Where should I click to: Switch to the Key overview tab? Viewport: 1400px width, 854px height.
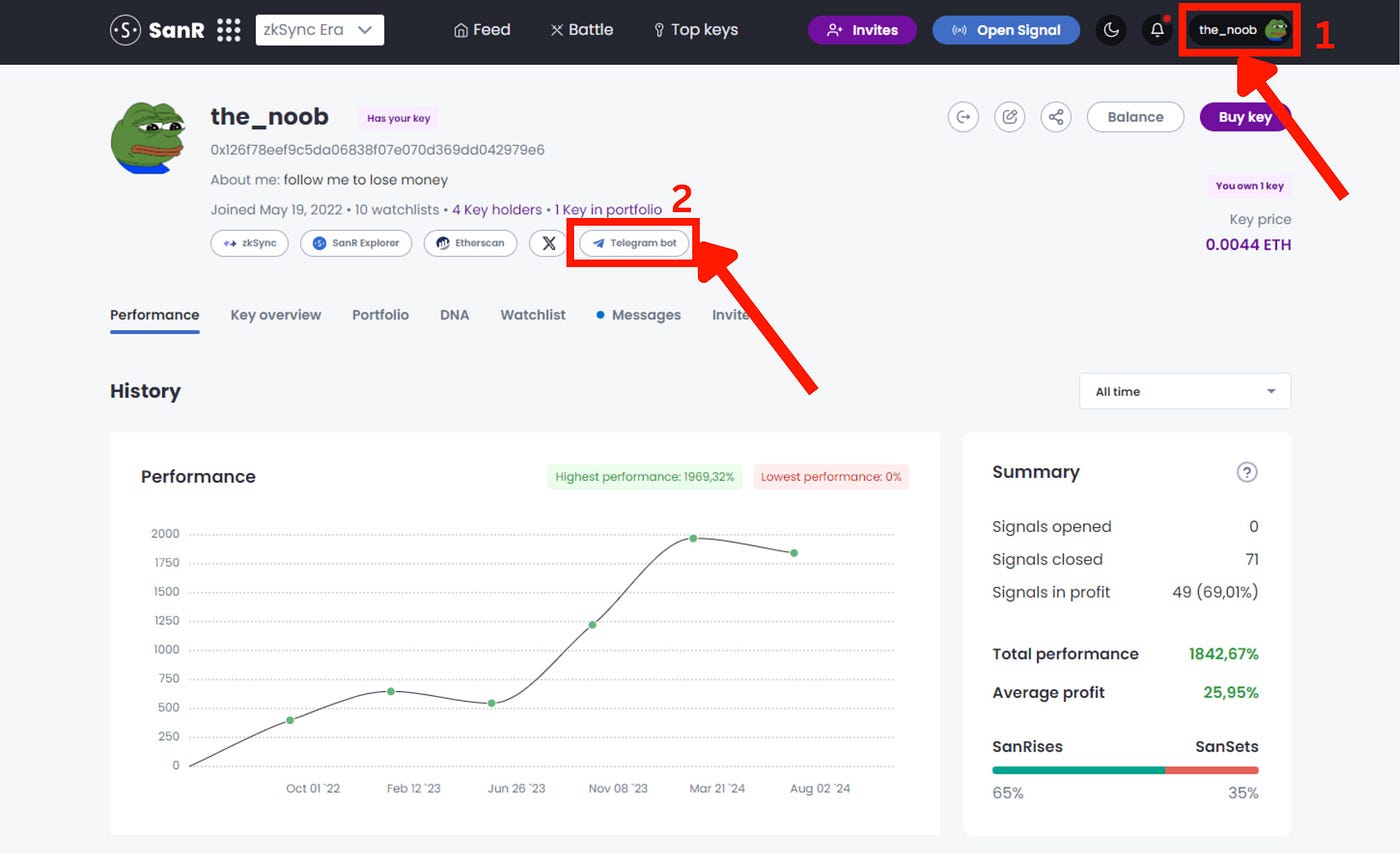276,314
